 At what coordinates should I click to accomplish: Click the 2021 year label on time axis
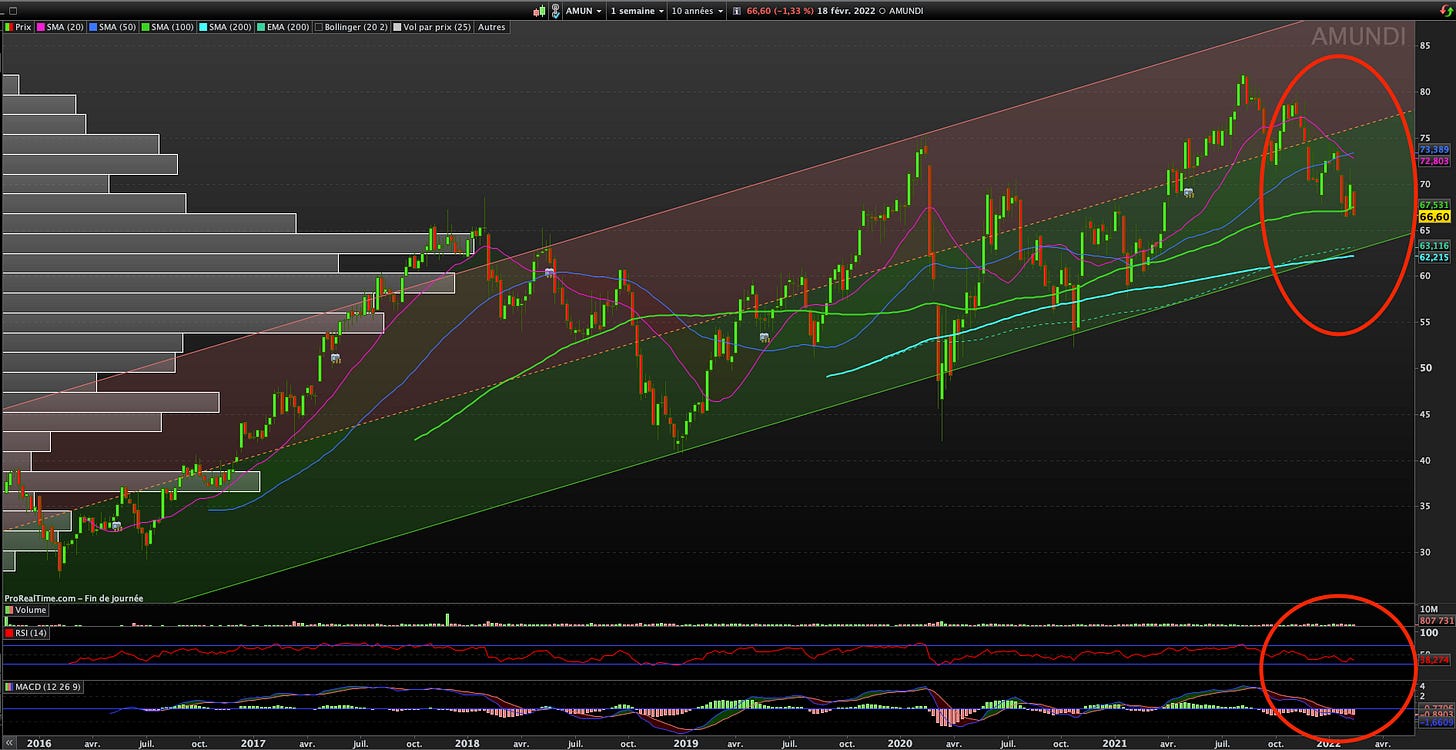[x=1113, y=744]
